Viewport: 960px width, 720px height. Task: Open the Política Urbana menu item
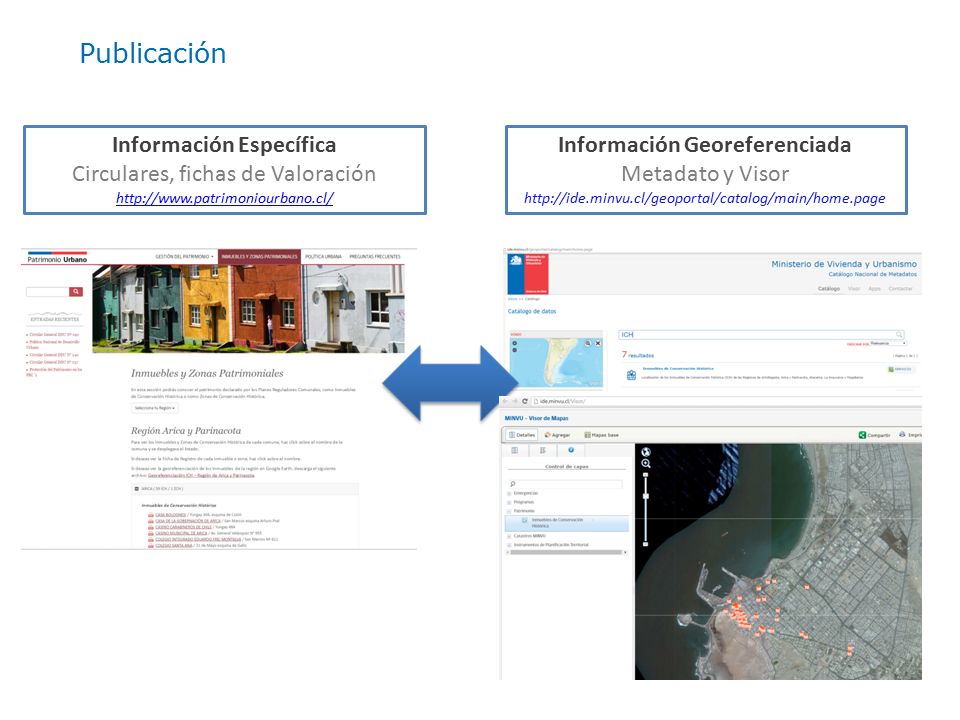pyautogui.click(x=323, y=257)
